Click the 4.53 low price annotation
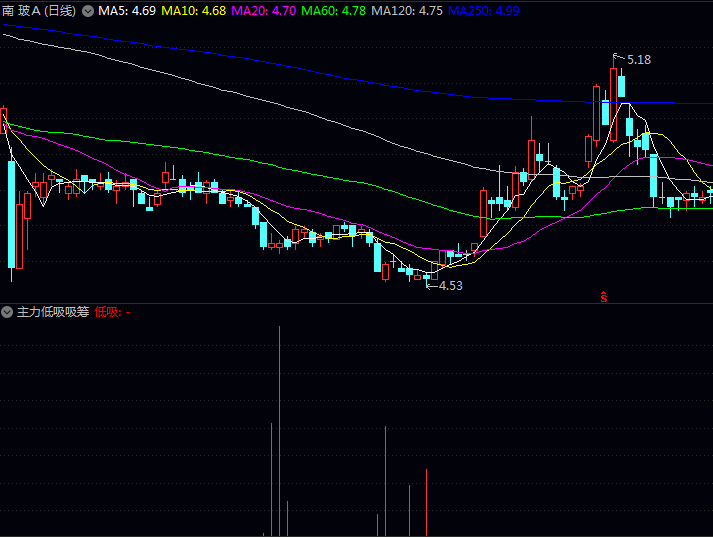Image resolution: width=713 pixels, height=537 pixels. click(x=451, y=286)
